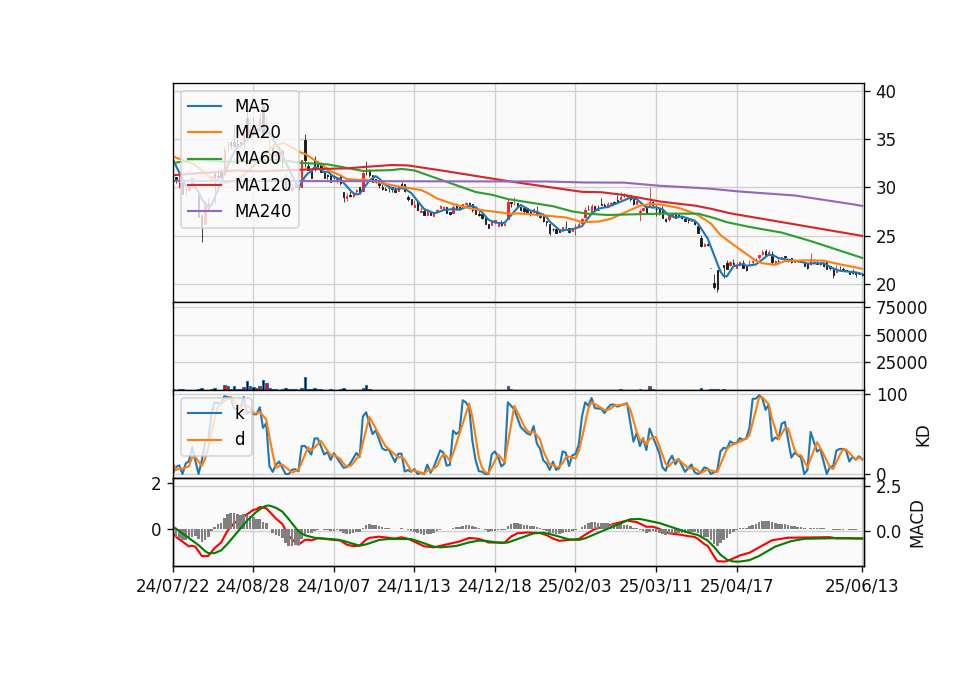Click the MA20 legend label

(x=257, y=132)
